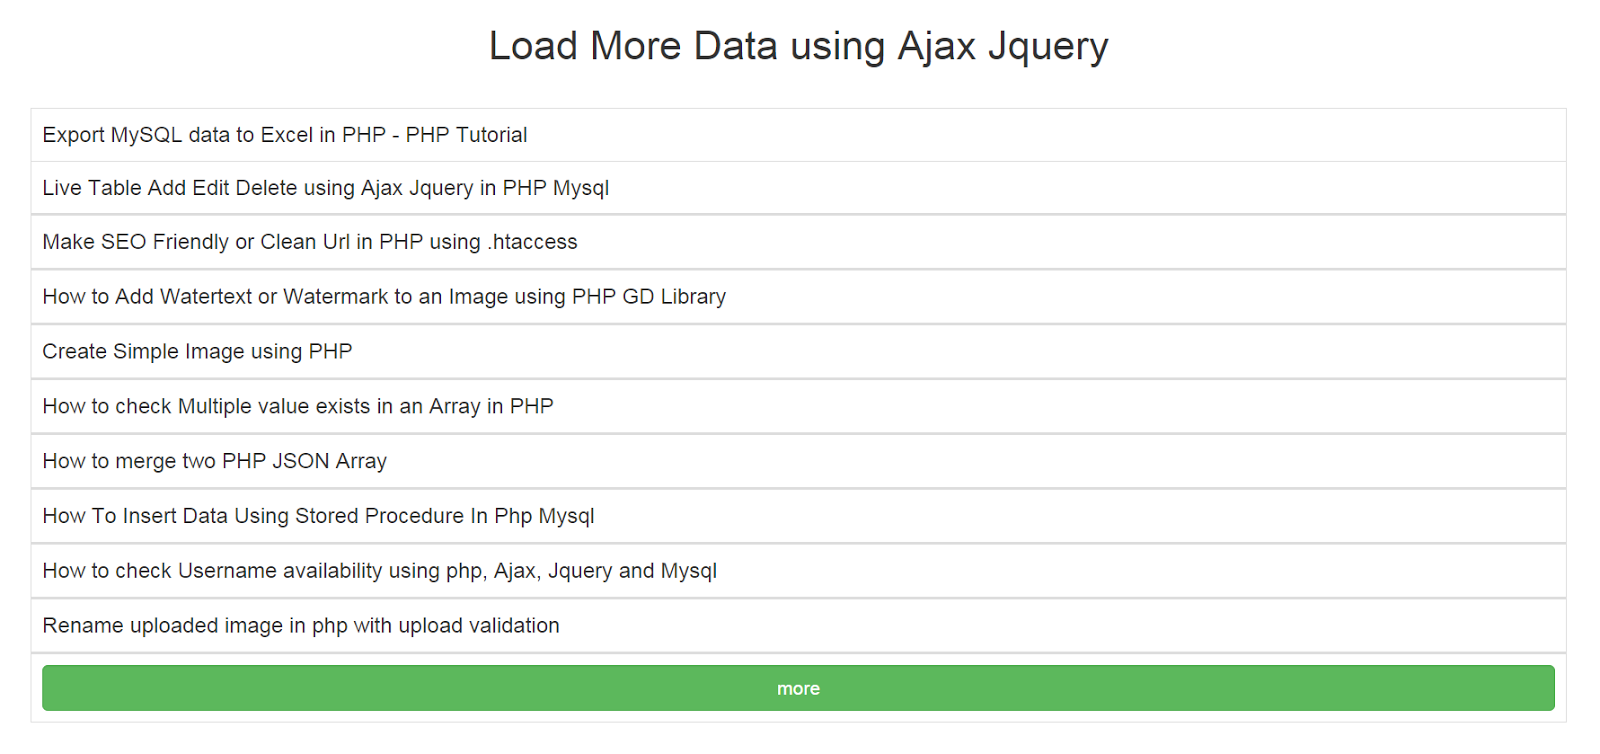Screen dimensions: 1600x754
Task: Open Create Simple Image using PHP
Action: [x=197, y=352]
